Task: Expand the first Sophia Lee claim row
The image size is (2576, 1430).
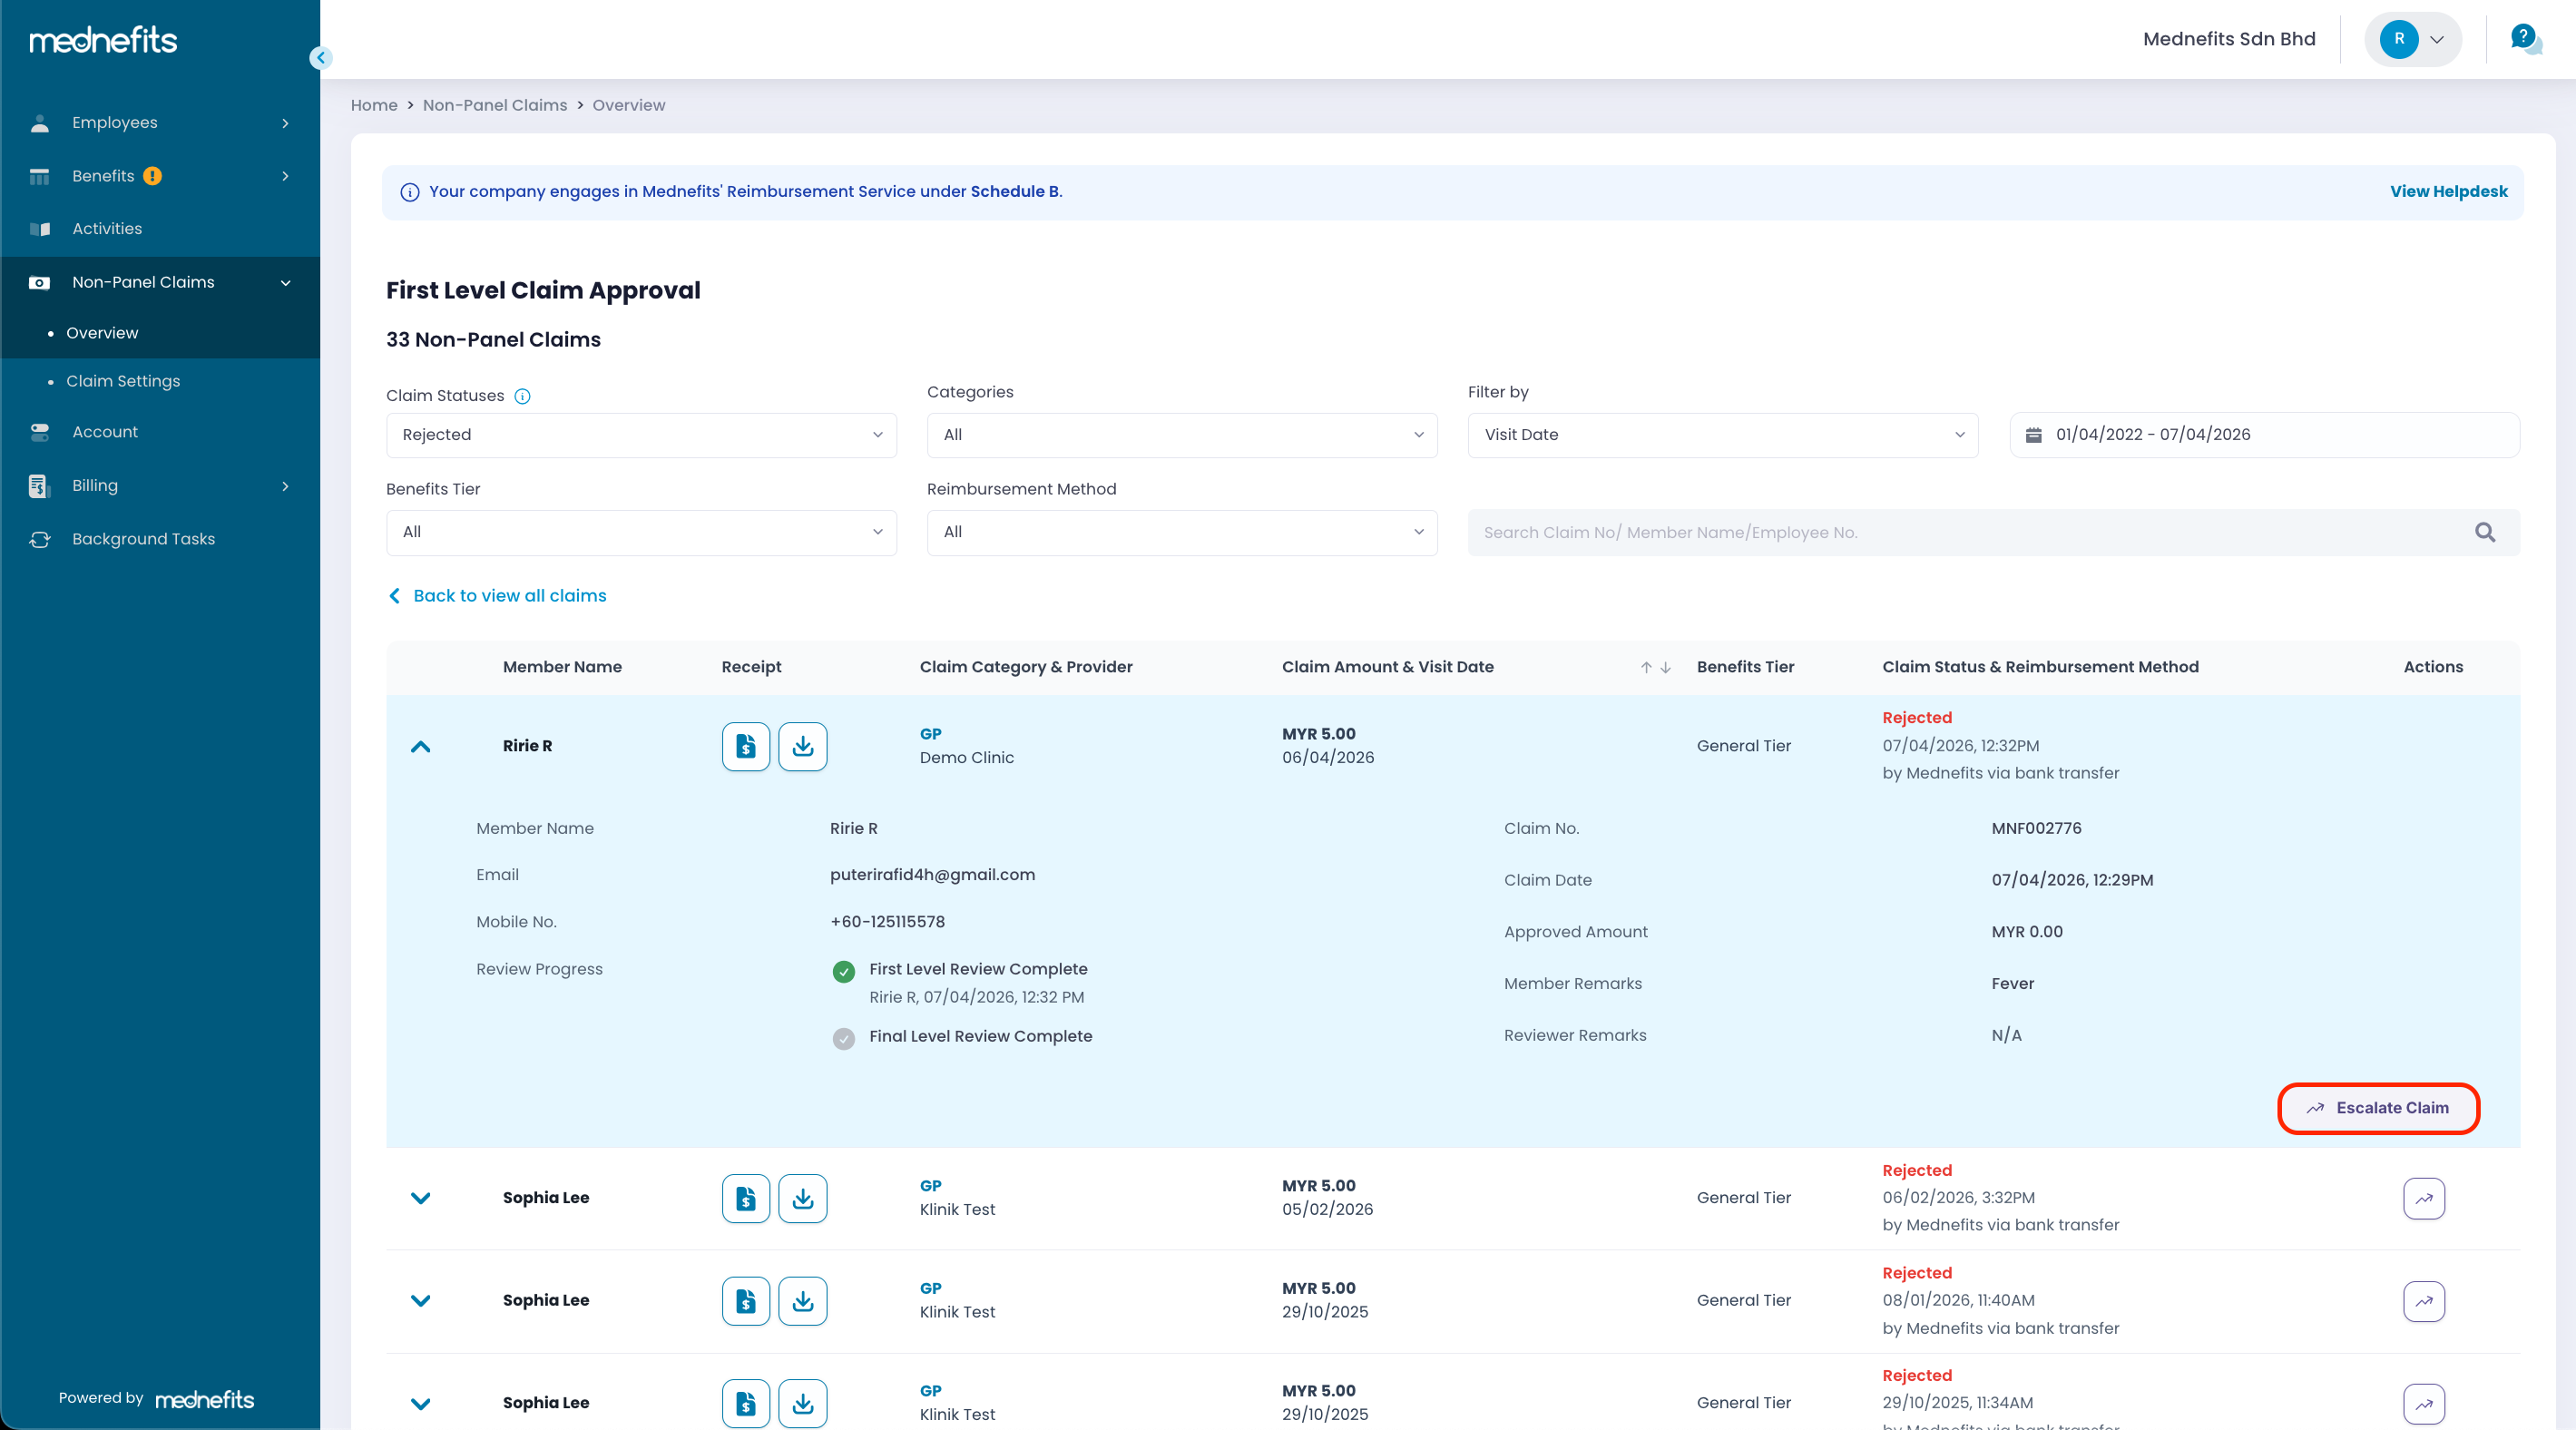Action: click(420, 1198)
